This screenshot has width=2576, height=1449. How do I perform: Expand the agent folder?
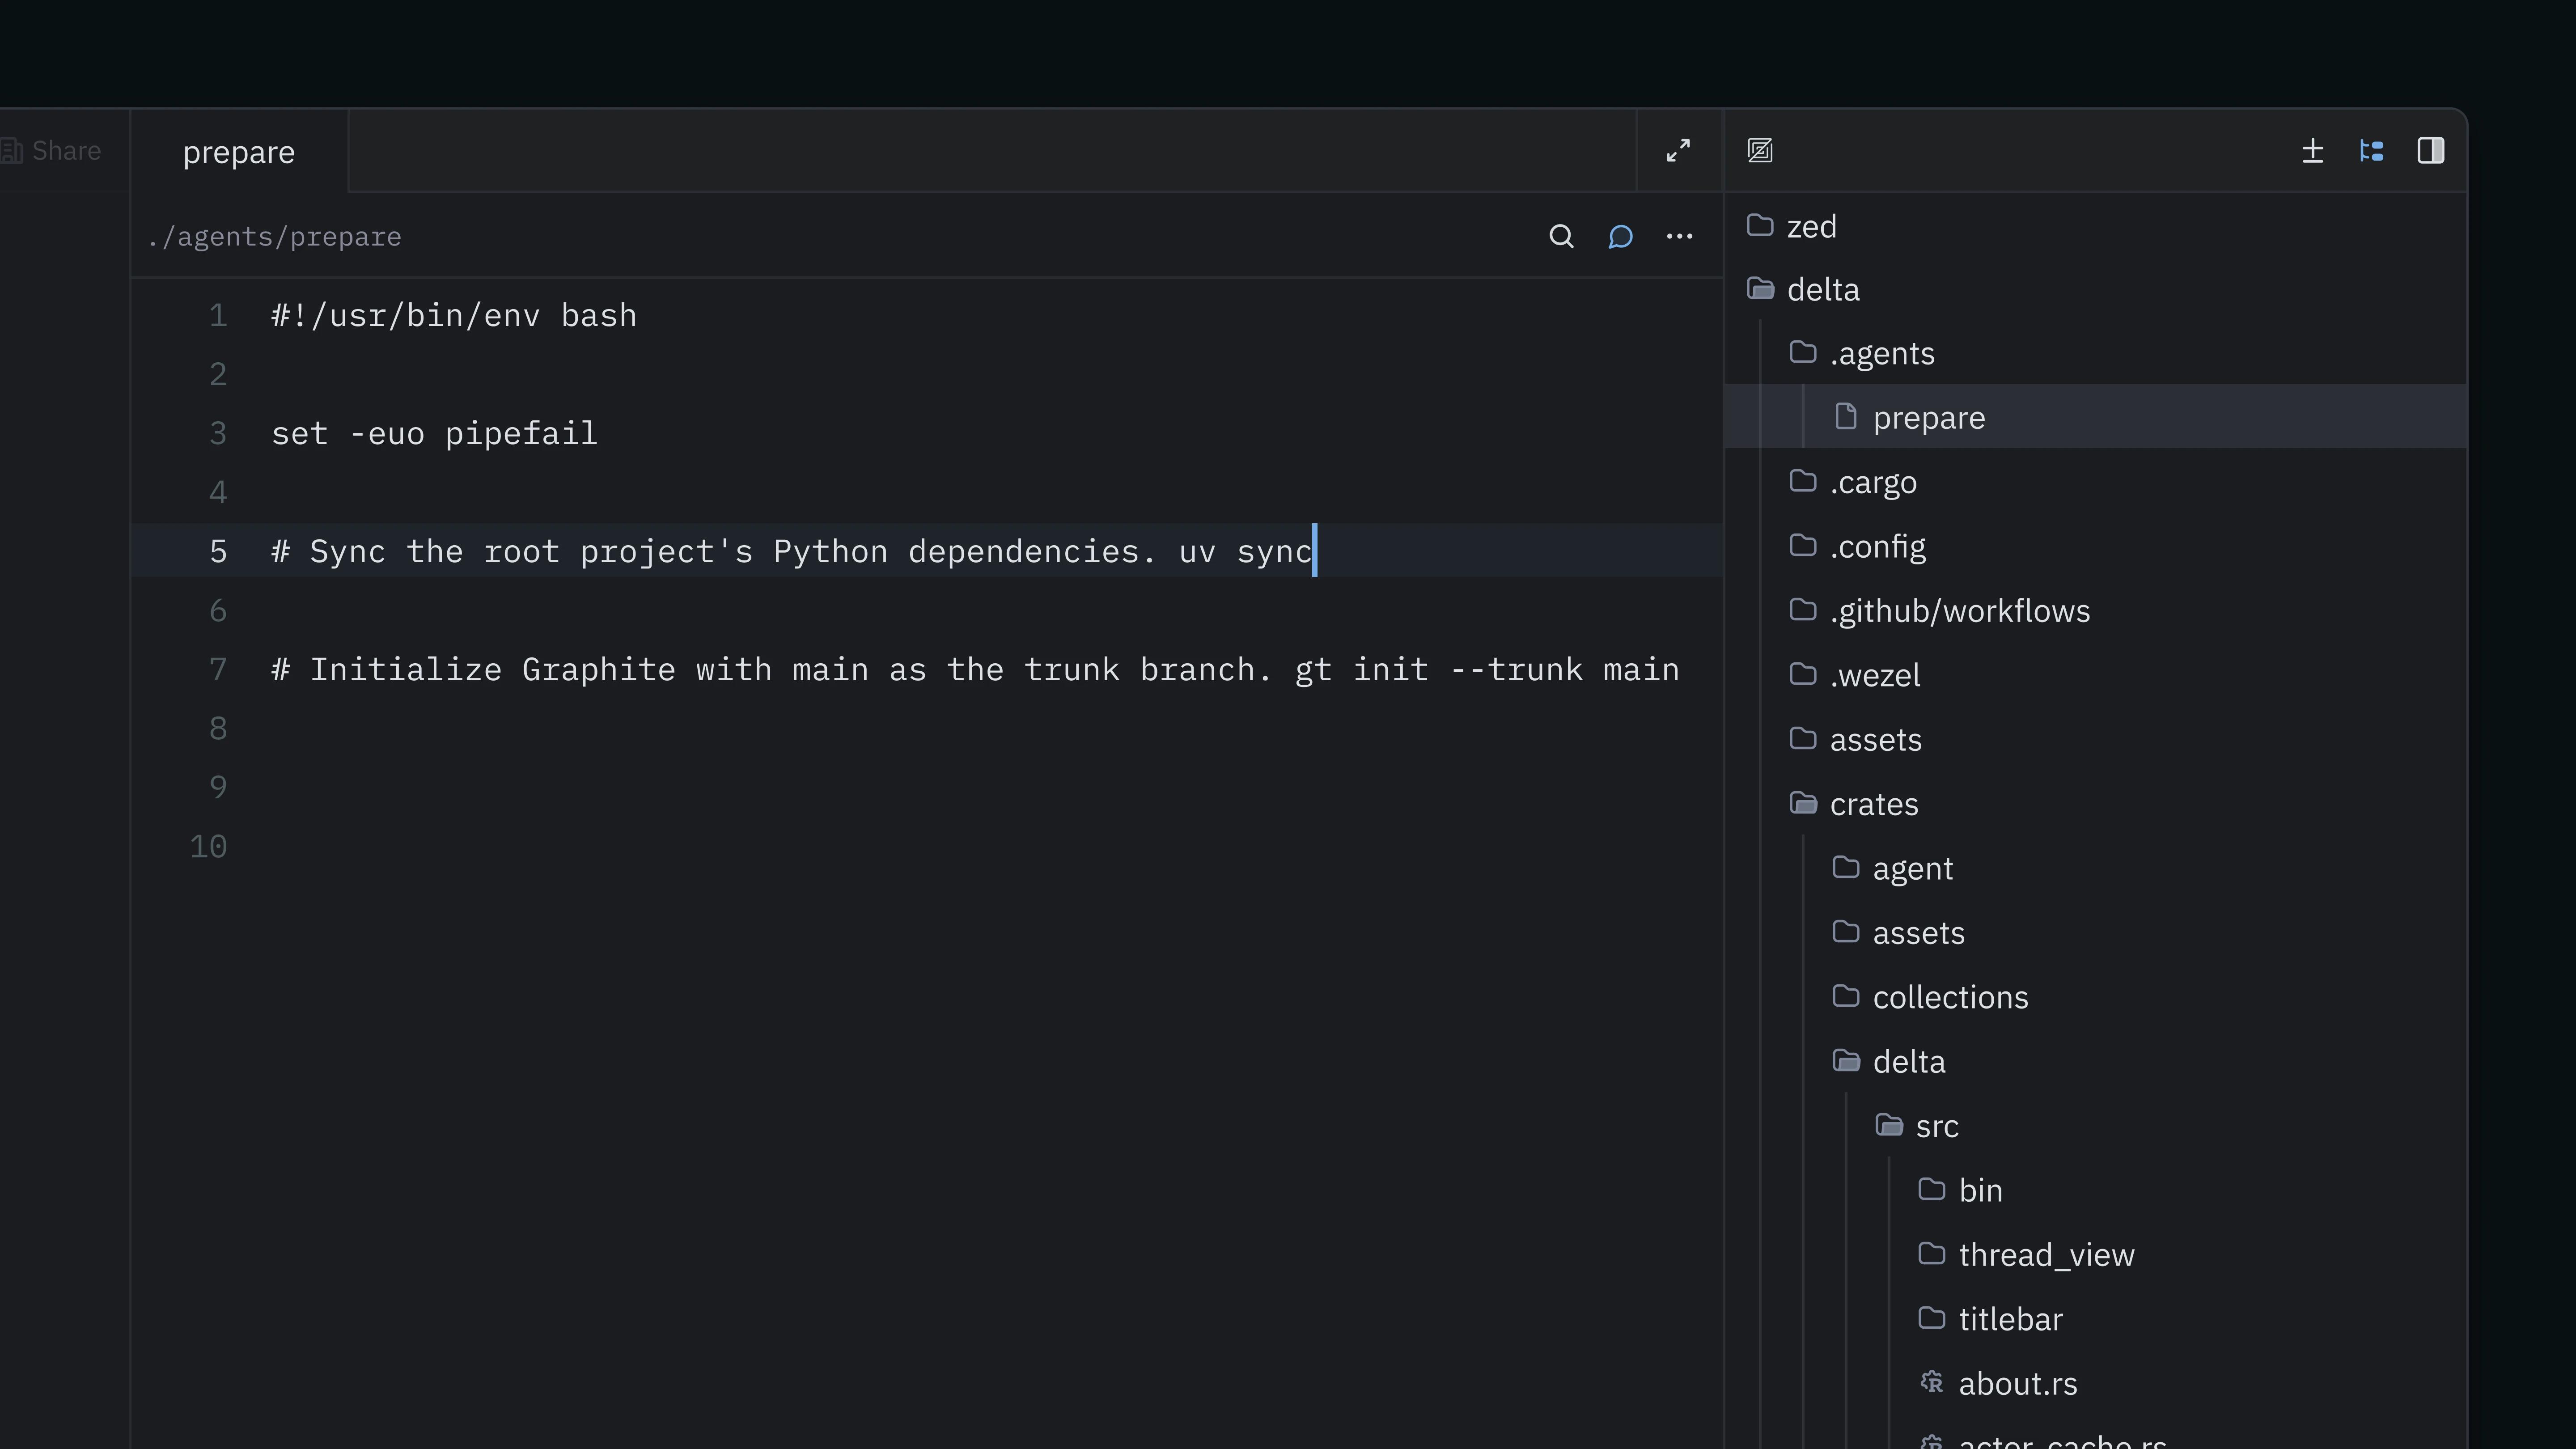[x=2096, y=869]
